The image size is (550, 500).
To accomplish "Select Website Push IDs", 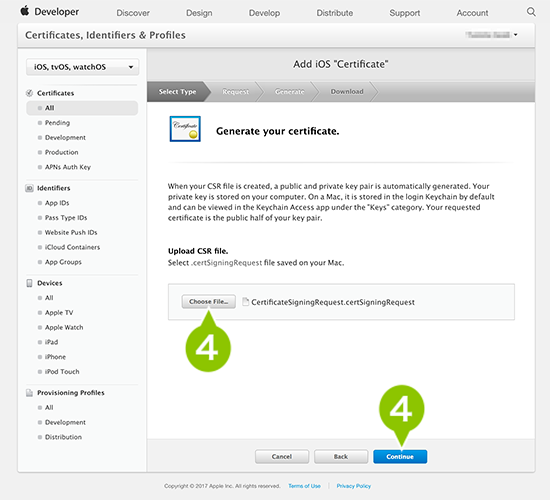I will [x=71, y=232].
